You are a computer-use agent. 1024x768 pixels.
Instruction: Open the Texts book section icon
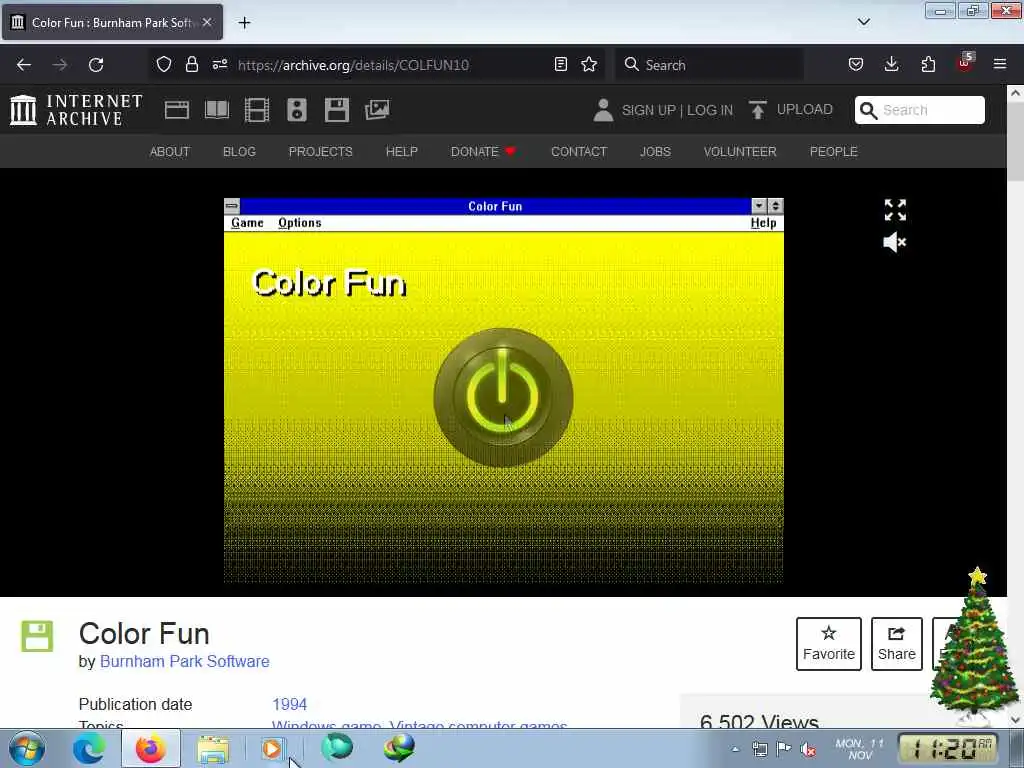click(217, 110)
